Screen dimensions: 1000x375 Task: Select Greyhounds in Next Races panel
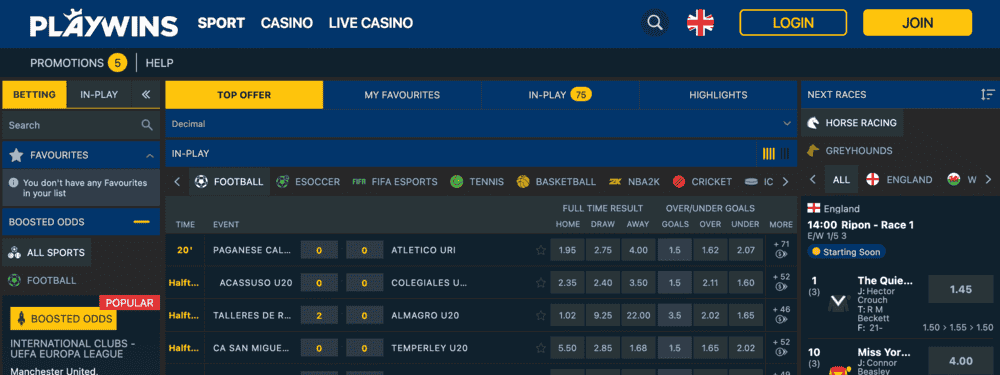[858, 151]
